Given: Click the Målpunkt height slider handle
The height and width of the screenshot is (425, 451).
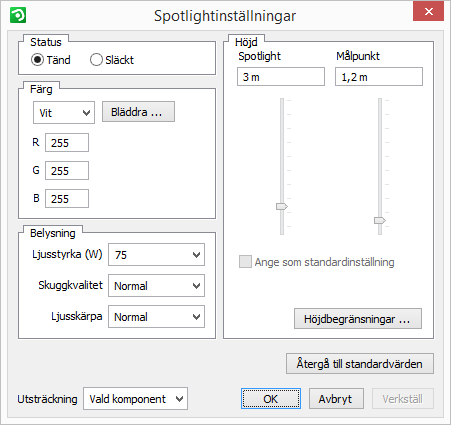Looking at the screenshot, I should [380, 220].
